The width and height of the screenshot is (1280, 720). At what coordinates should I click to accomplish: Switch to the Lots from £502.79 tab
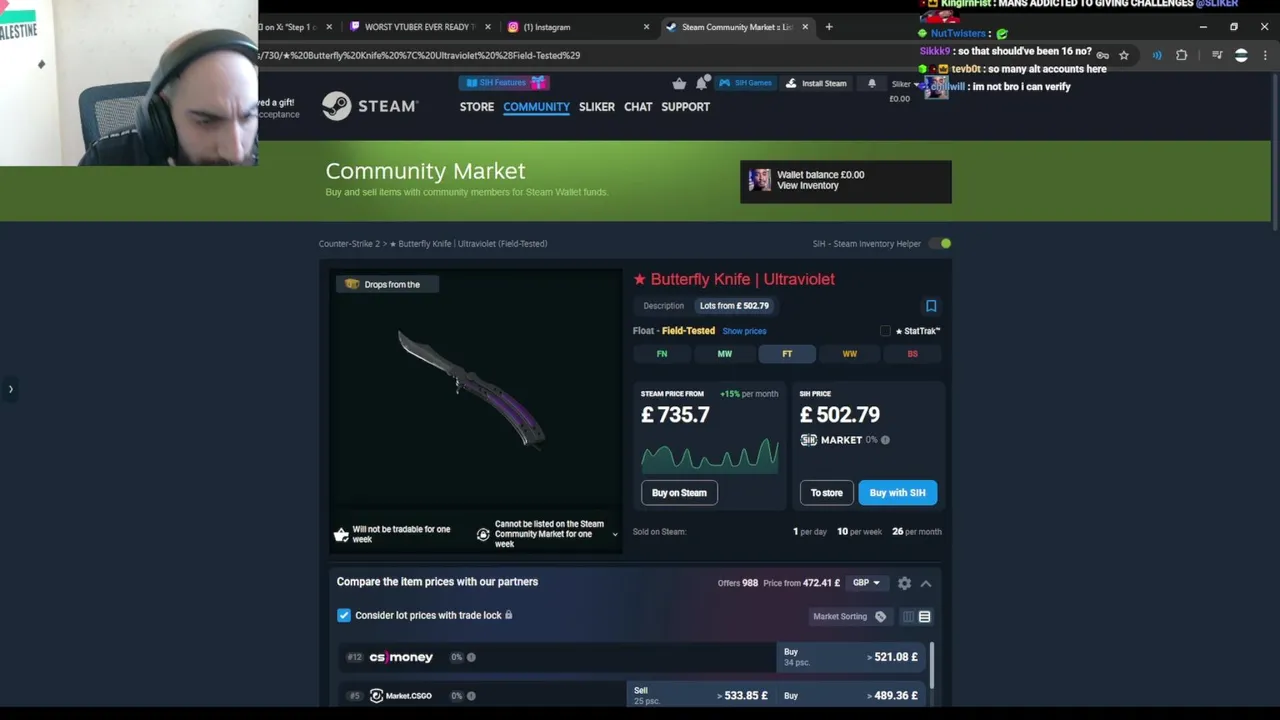click(735, 306)
